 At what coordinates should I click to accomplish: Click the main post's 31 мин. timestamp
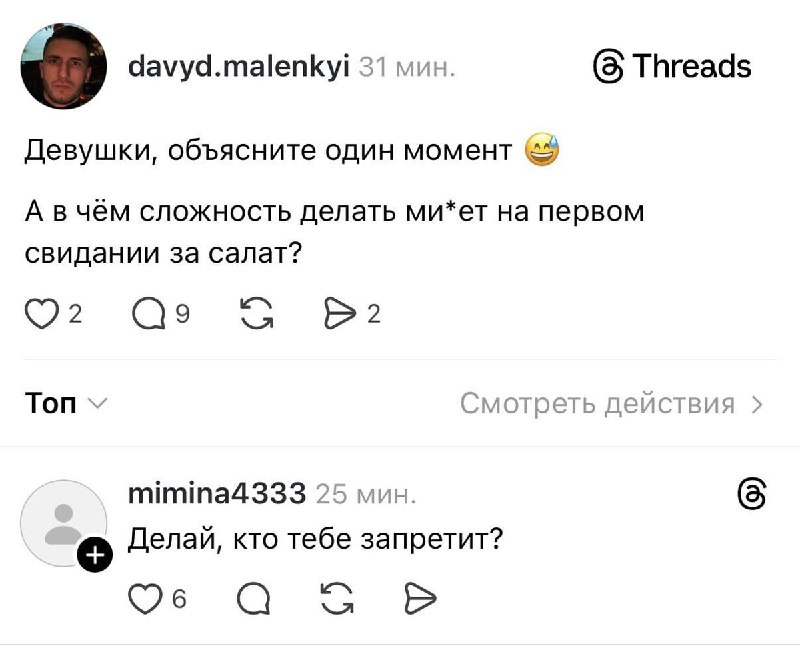(x=407, y=67)
